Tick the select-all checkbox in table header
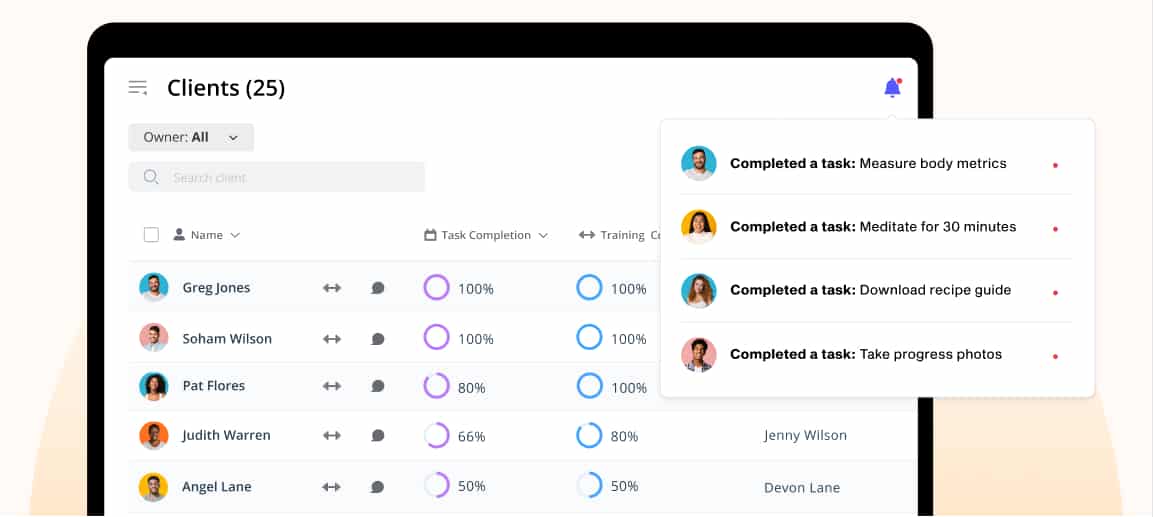The height and width of the screenshot is (517, 1153). (151, 235)
